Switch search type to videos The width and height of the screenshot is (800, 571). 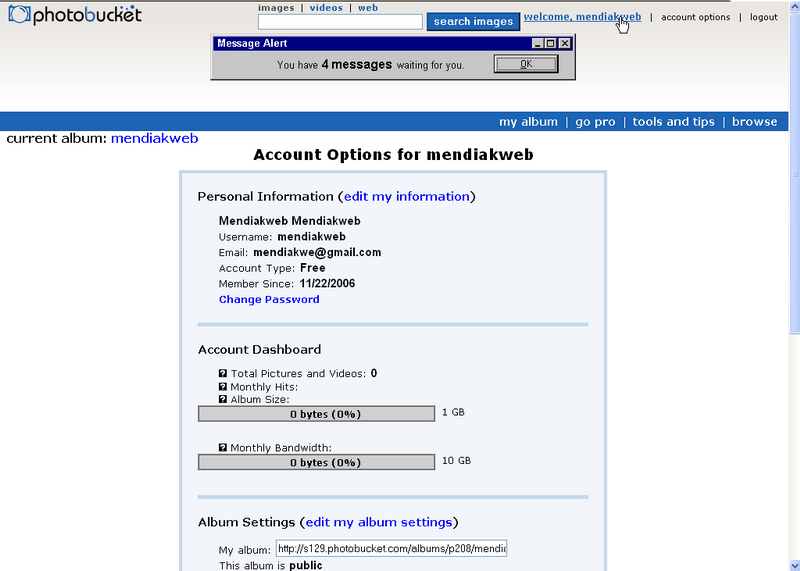point(326,8)
